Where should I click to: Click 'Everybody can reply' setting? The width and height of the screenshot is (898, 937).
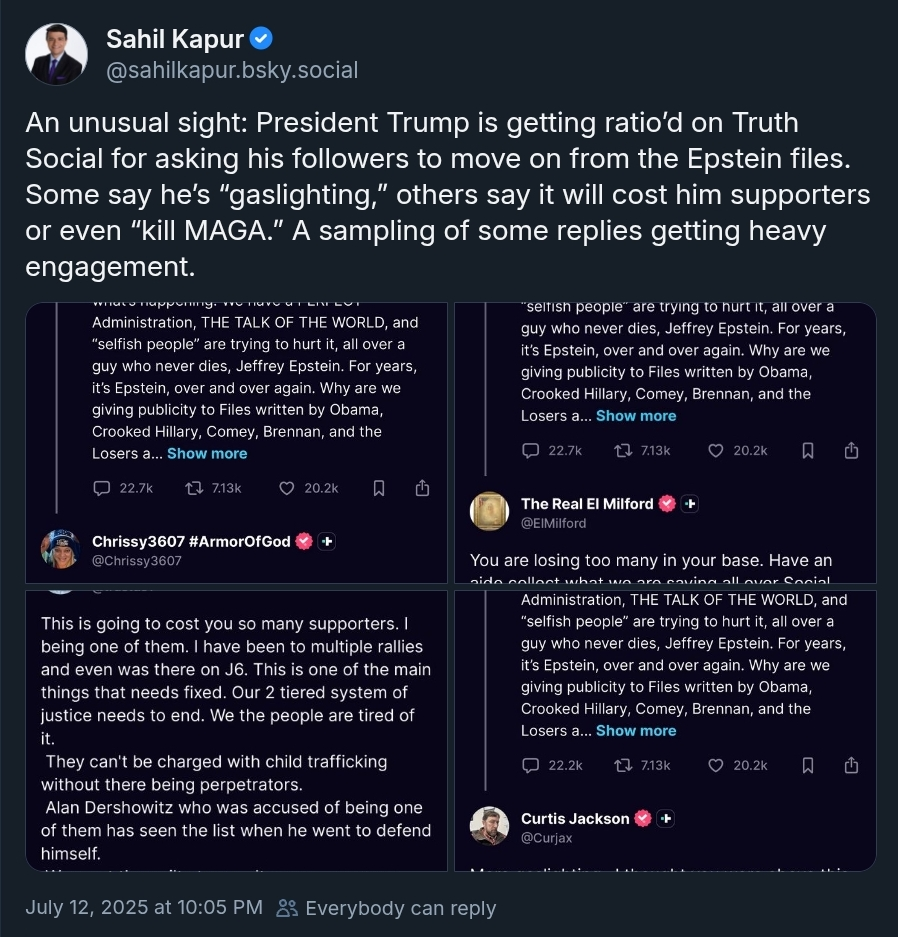[387, 908]
